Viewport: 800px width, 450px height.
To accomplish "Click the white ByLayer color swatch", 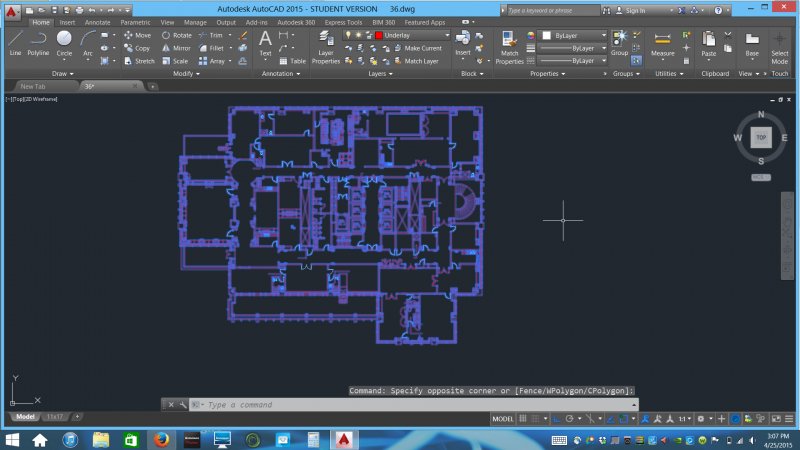I will point(546,35).
